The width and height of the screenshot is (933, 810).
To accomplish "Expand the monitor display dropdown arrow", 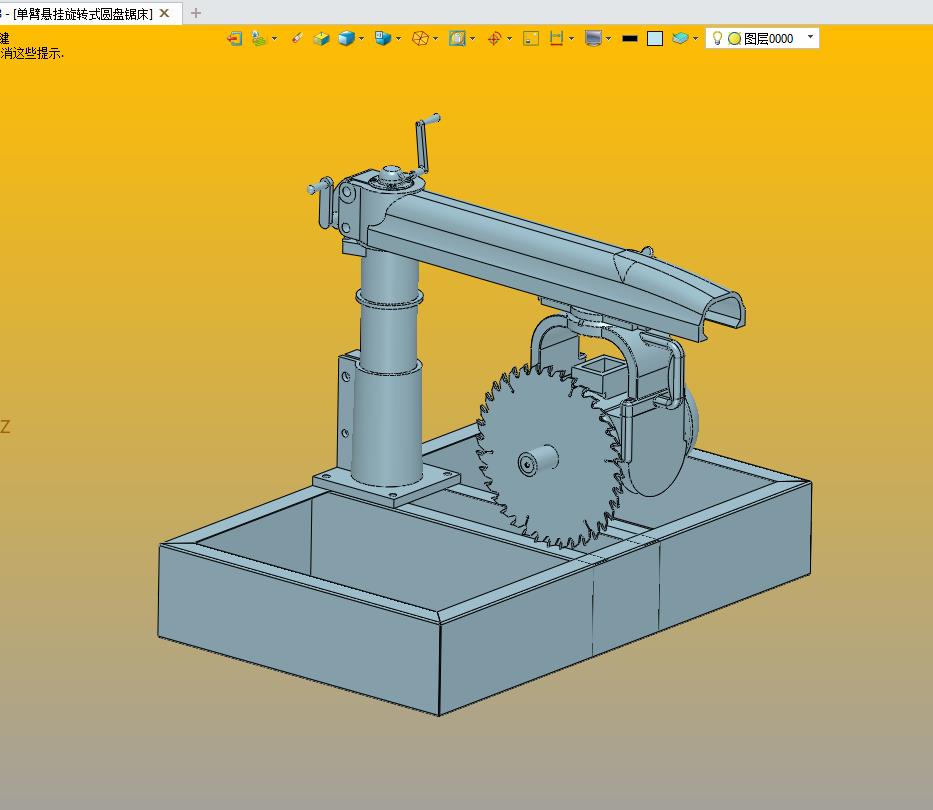I will tap(608, 39).
